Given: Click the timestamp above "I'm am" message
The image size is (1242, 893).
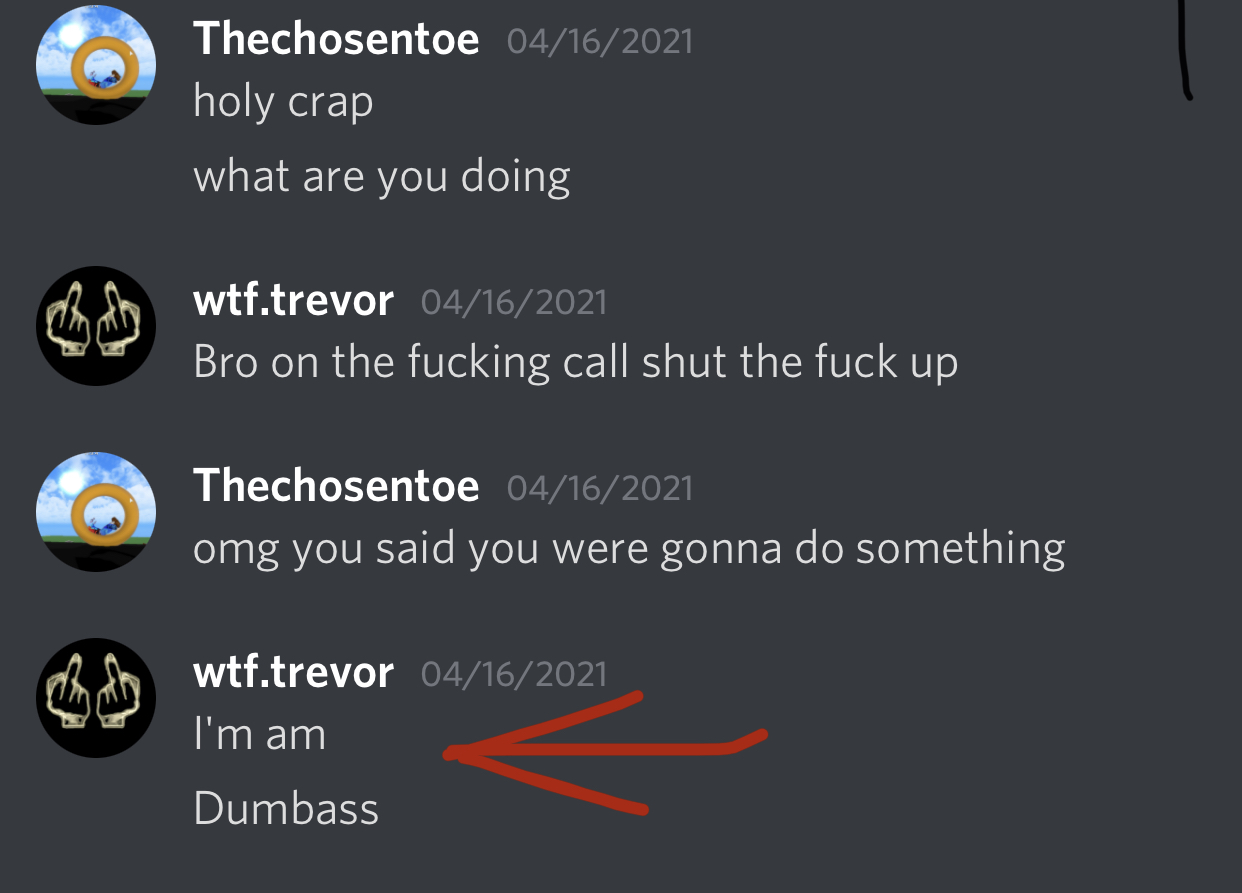Looking at the screenshot, I should [514, 673].
